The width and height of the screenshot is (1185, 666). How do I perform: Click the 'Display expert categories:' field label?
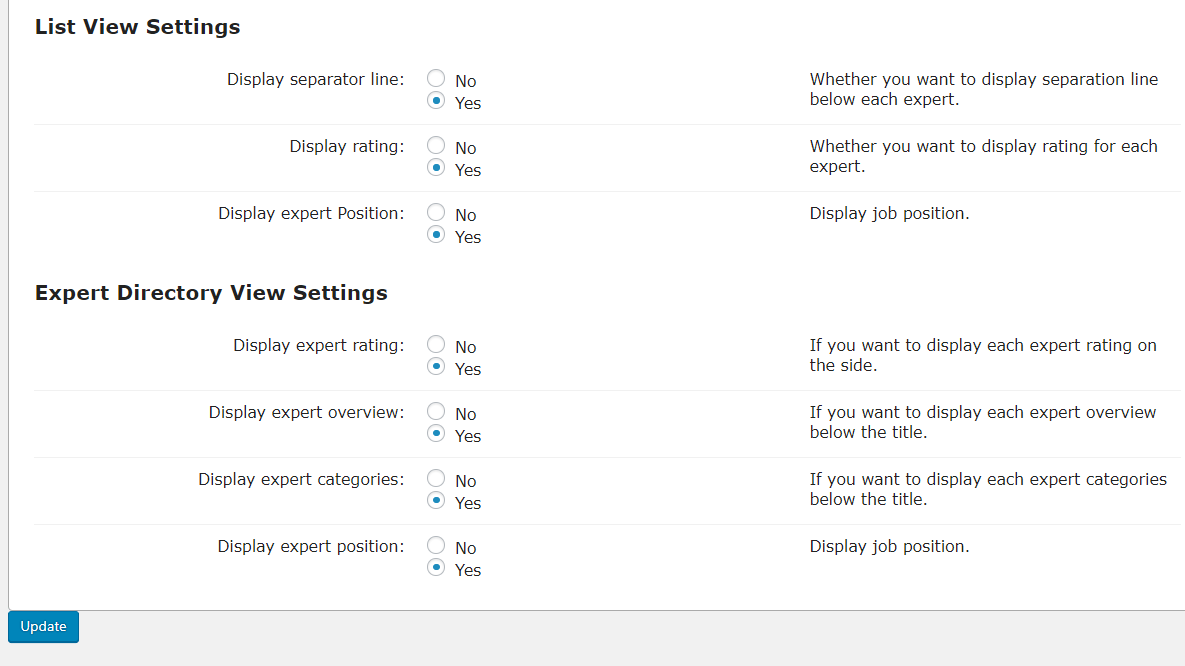(x=301, y=479)
